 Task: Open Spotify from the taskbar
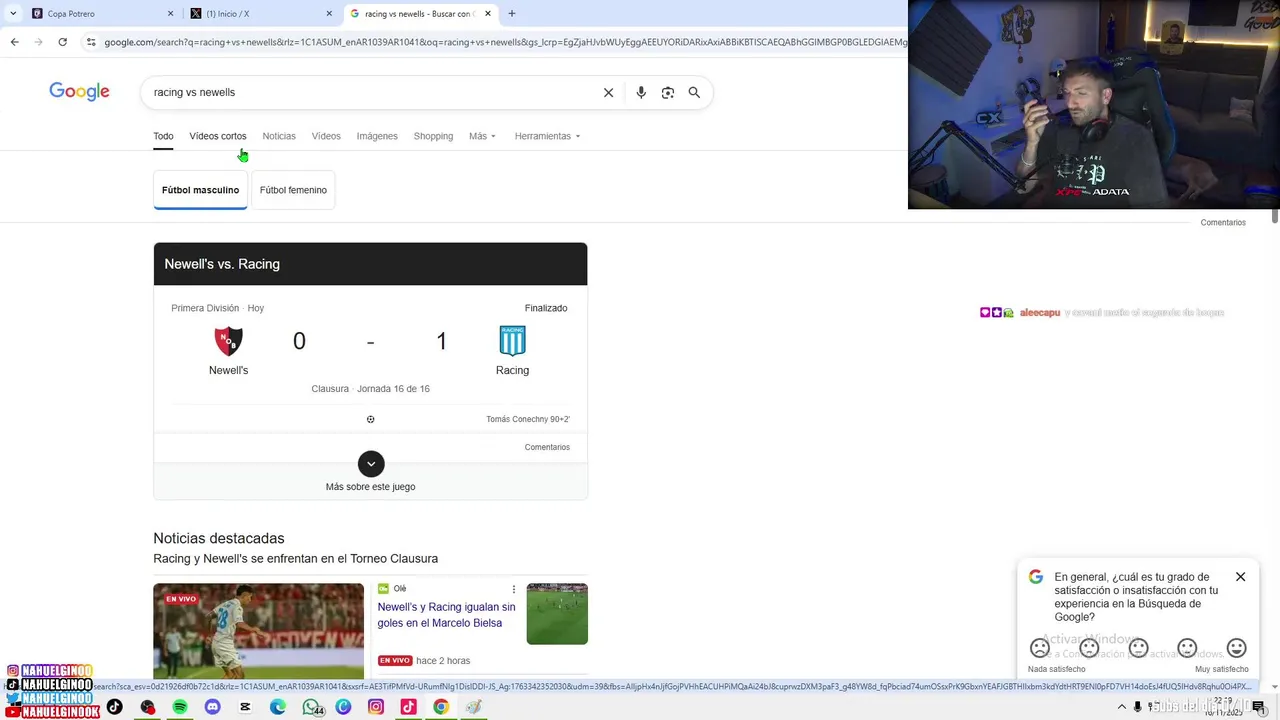[x=180, y=707]
